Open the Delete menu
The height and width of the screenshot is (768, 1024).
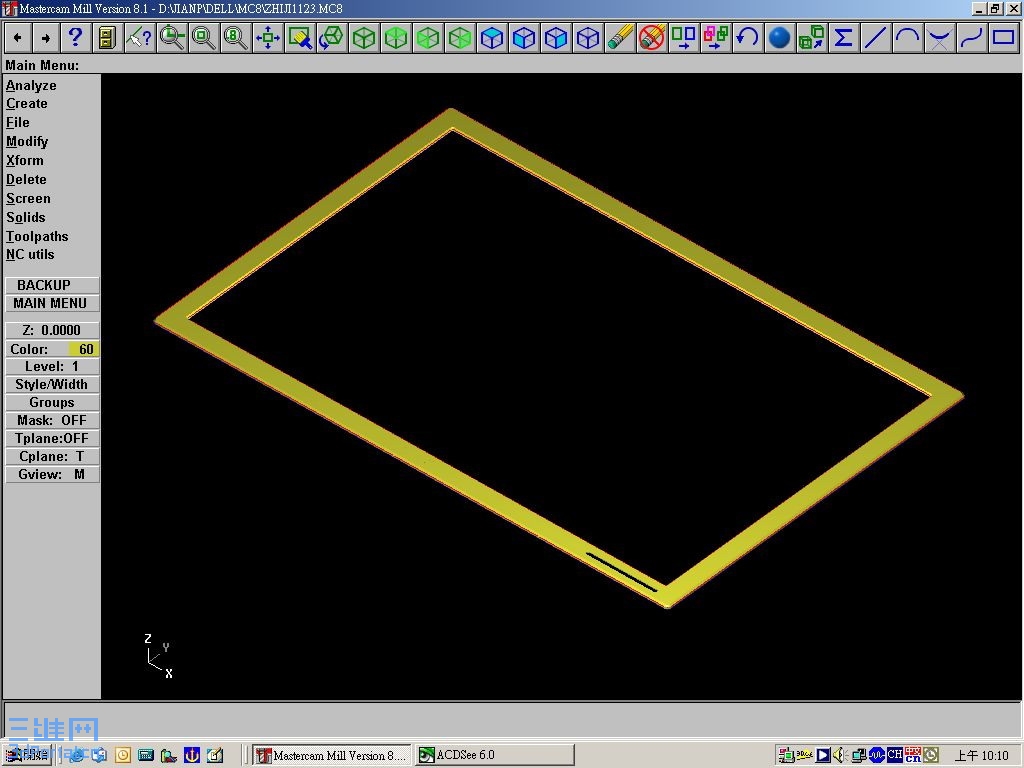tap(26, 180)
